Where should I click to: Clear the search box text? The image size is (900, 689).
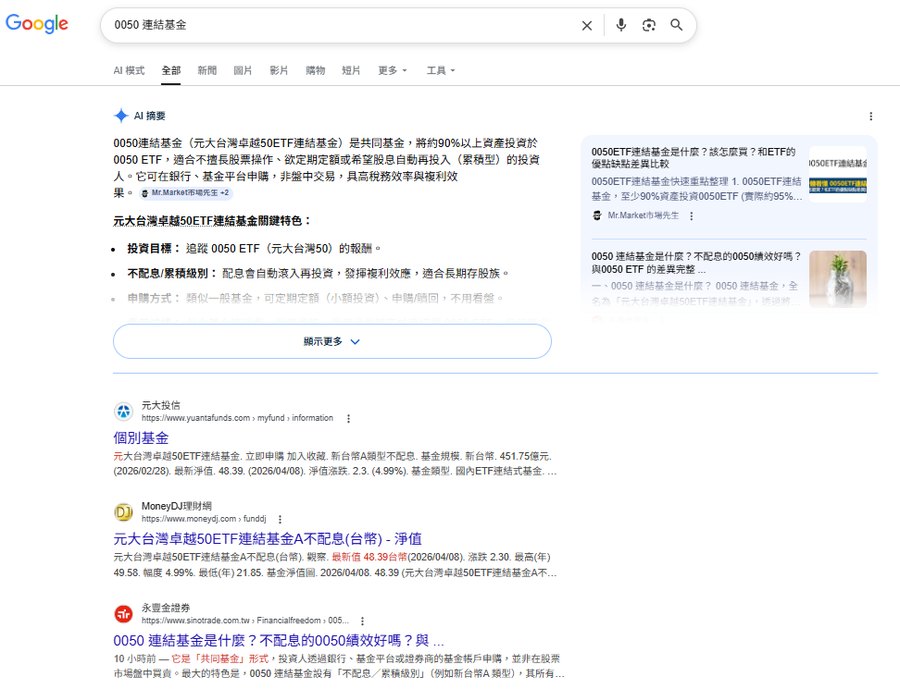587,25
